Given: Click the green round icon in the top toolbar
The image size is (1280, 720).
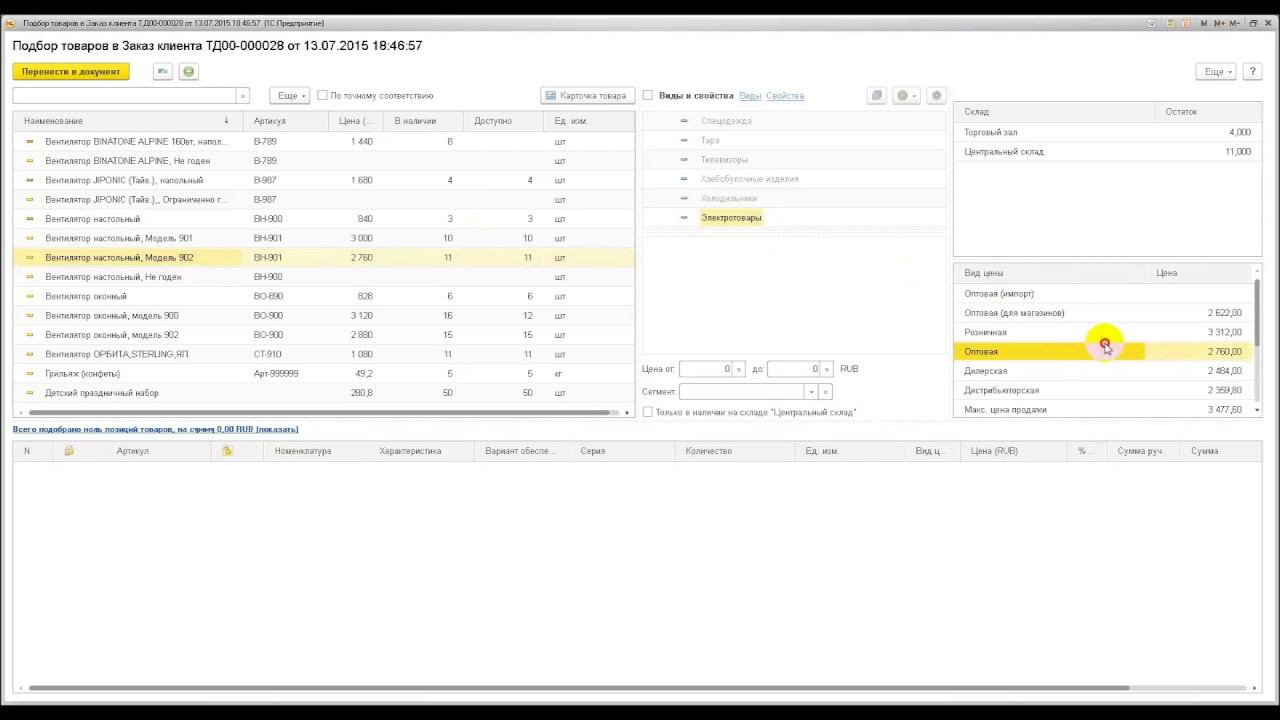Looking at the screenshot, I should tap(188, 72).
